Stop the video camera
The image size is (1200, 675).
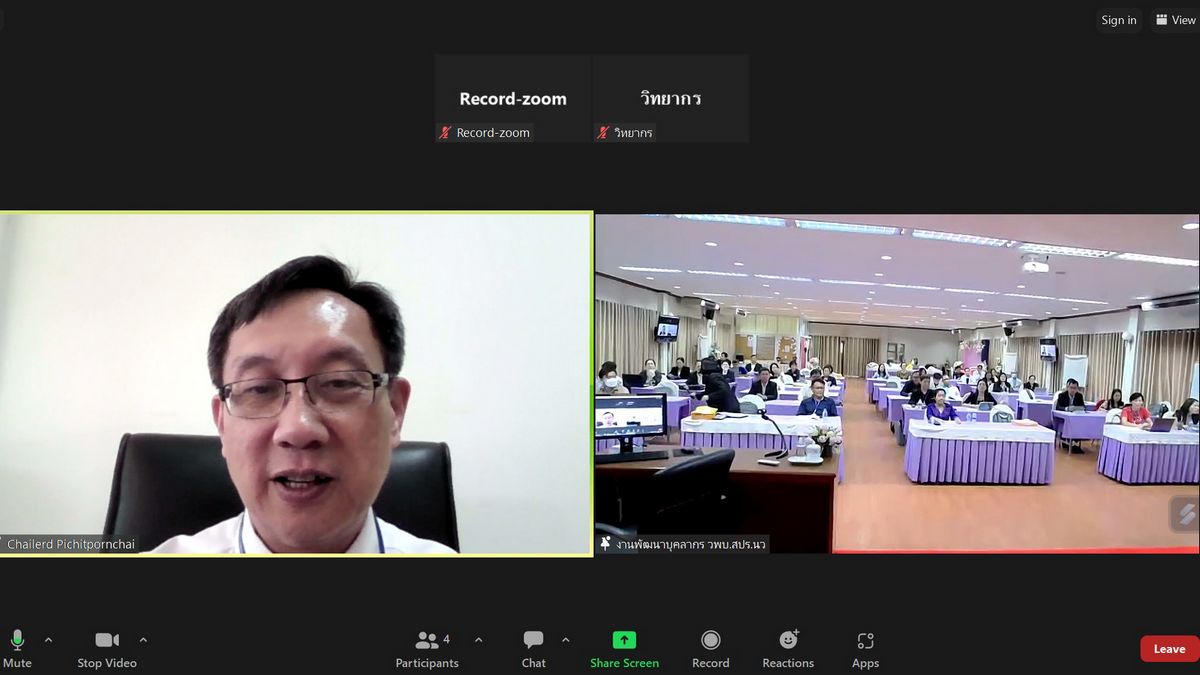pos(106,647)
